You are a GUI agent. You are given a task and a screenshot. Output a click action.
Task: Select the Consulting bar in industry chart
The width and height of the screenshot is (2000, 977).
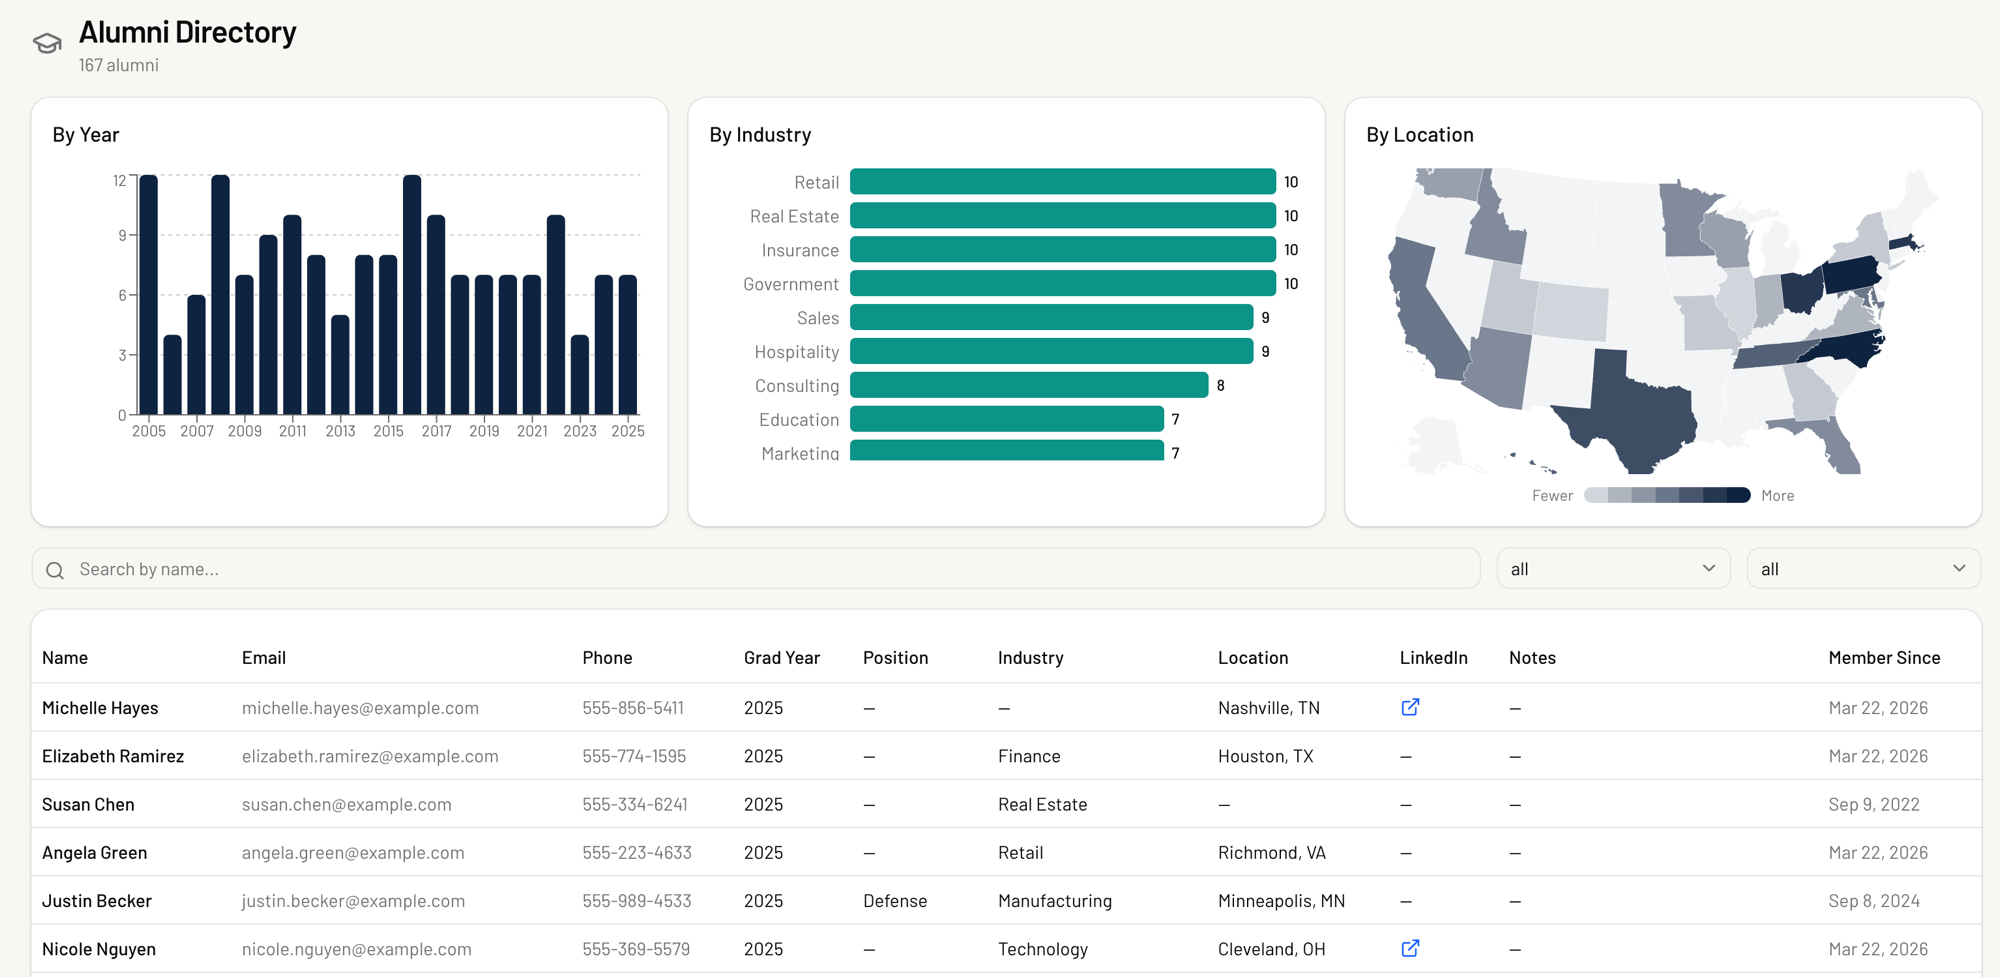tap(1028, 386)
